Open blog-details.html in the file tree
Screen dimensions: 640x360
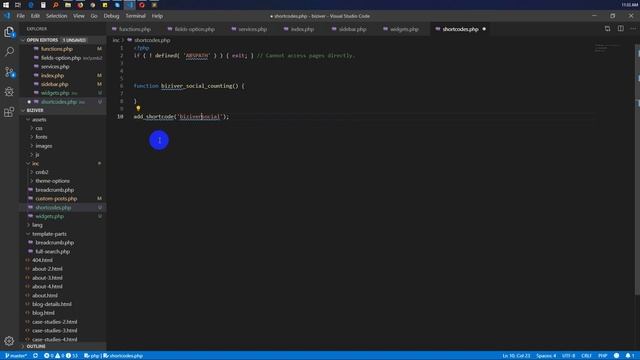[63, 304]
